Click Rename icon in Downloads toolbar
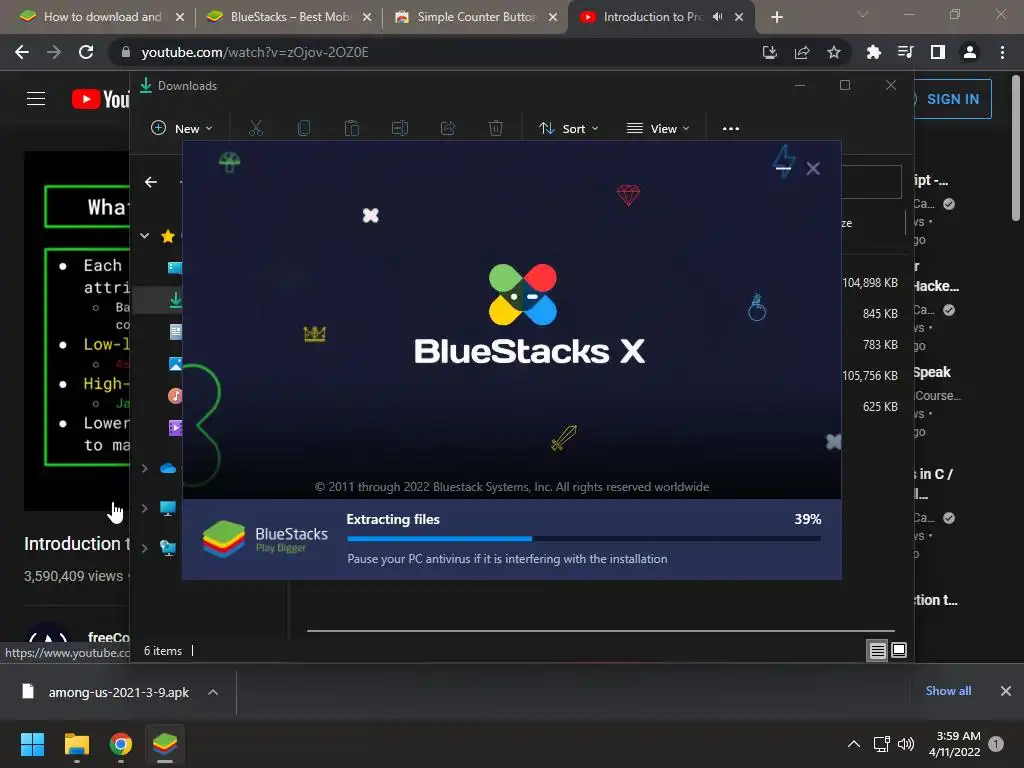 [x=400, y=128]
